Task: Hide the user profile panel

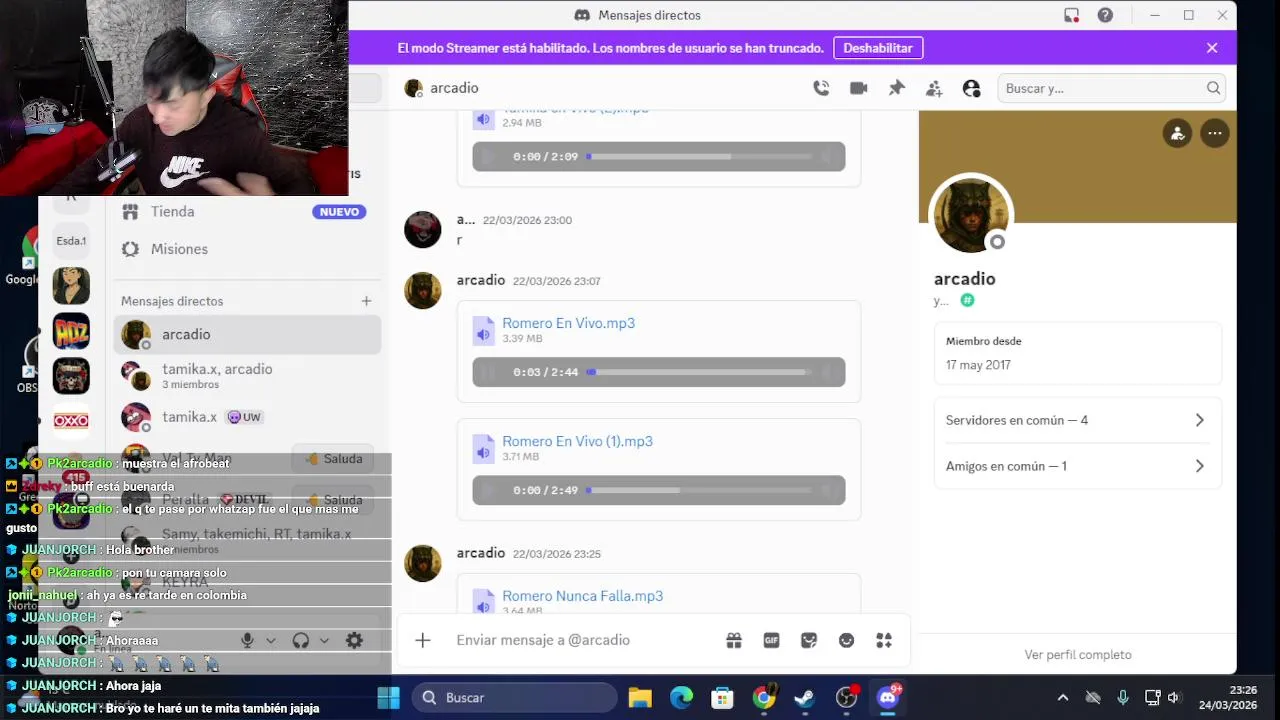Action: [971, 88]
